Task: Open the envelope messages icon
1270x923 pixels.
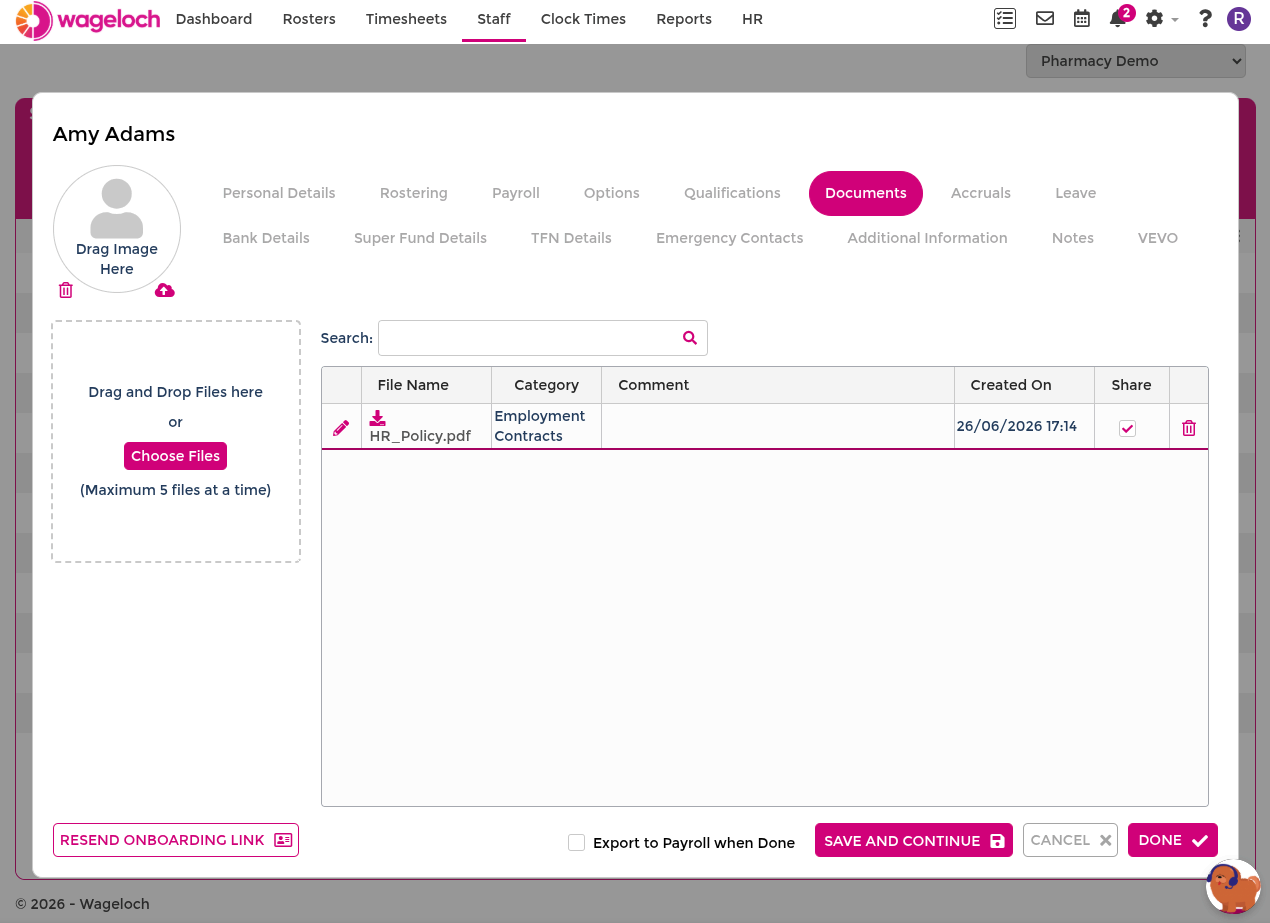Action: pyautogui.click(x=1045, y=18)
